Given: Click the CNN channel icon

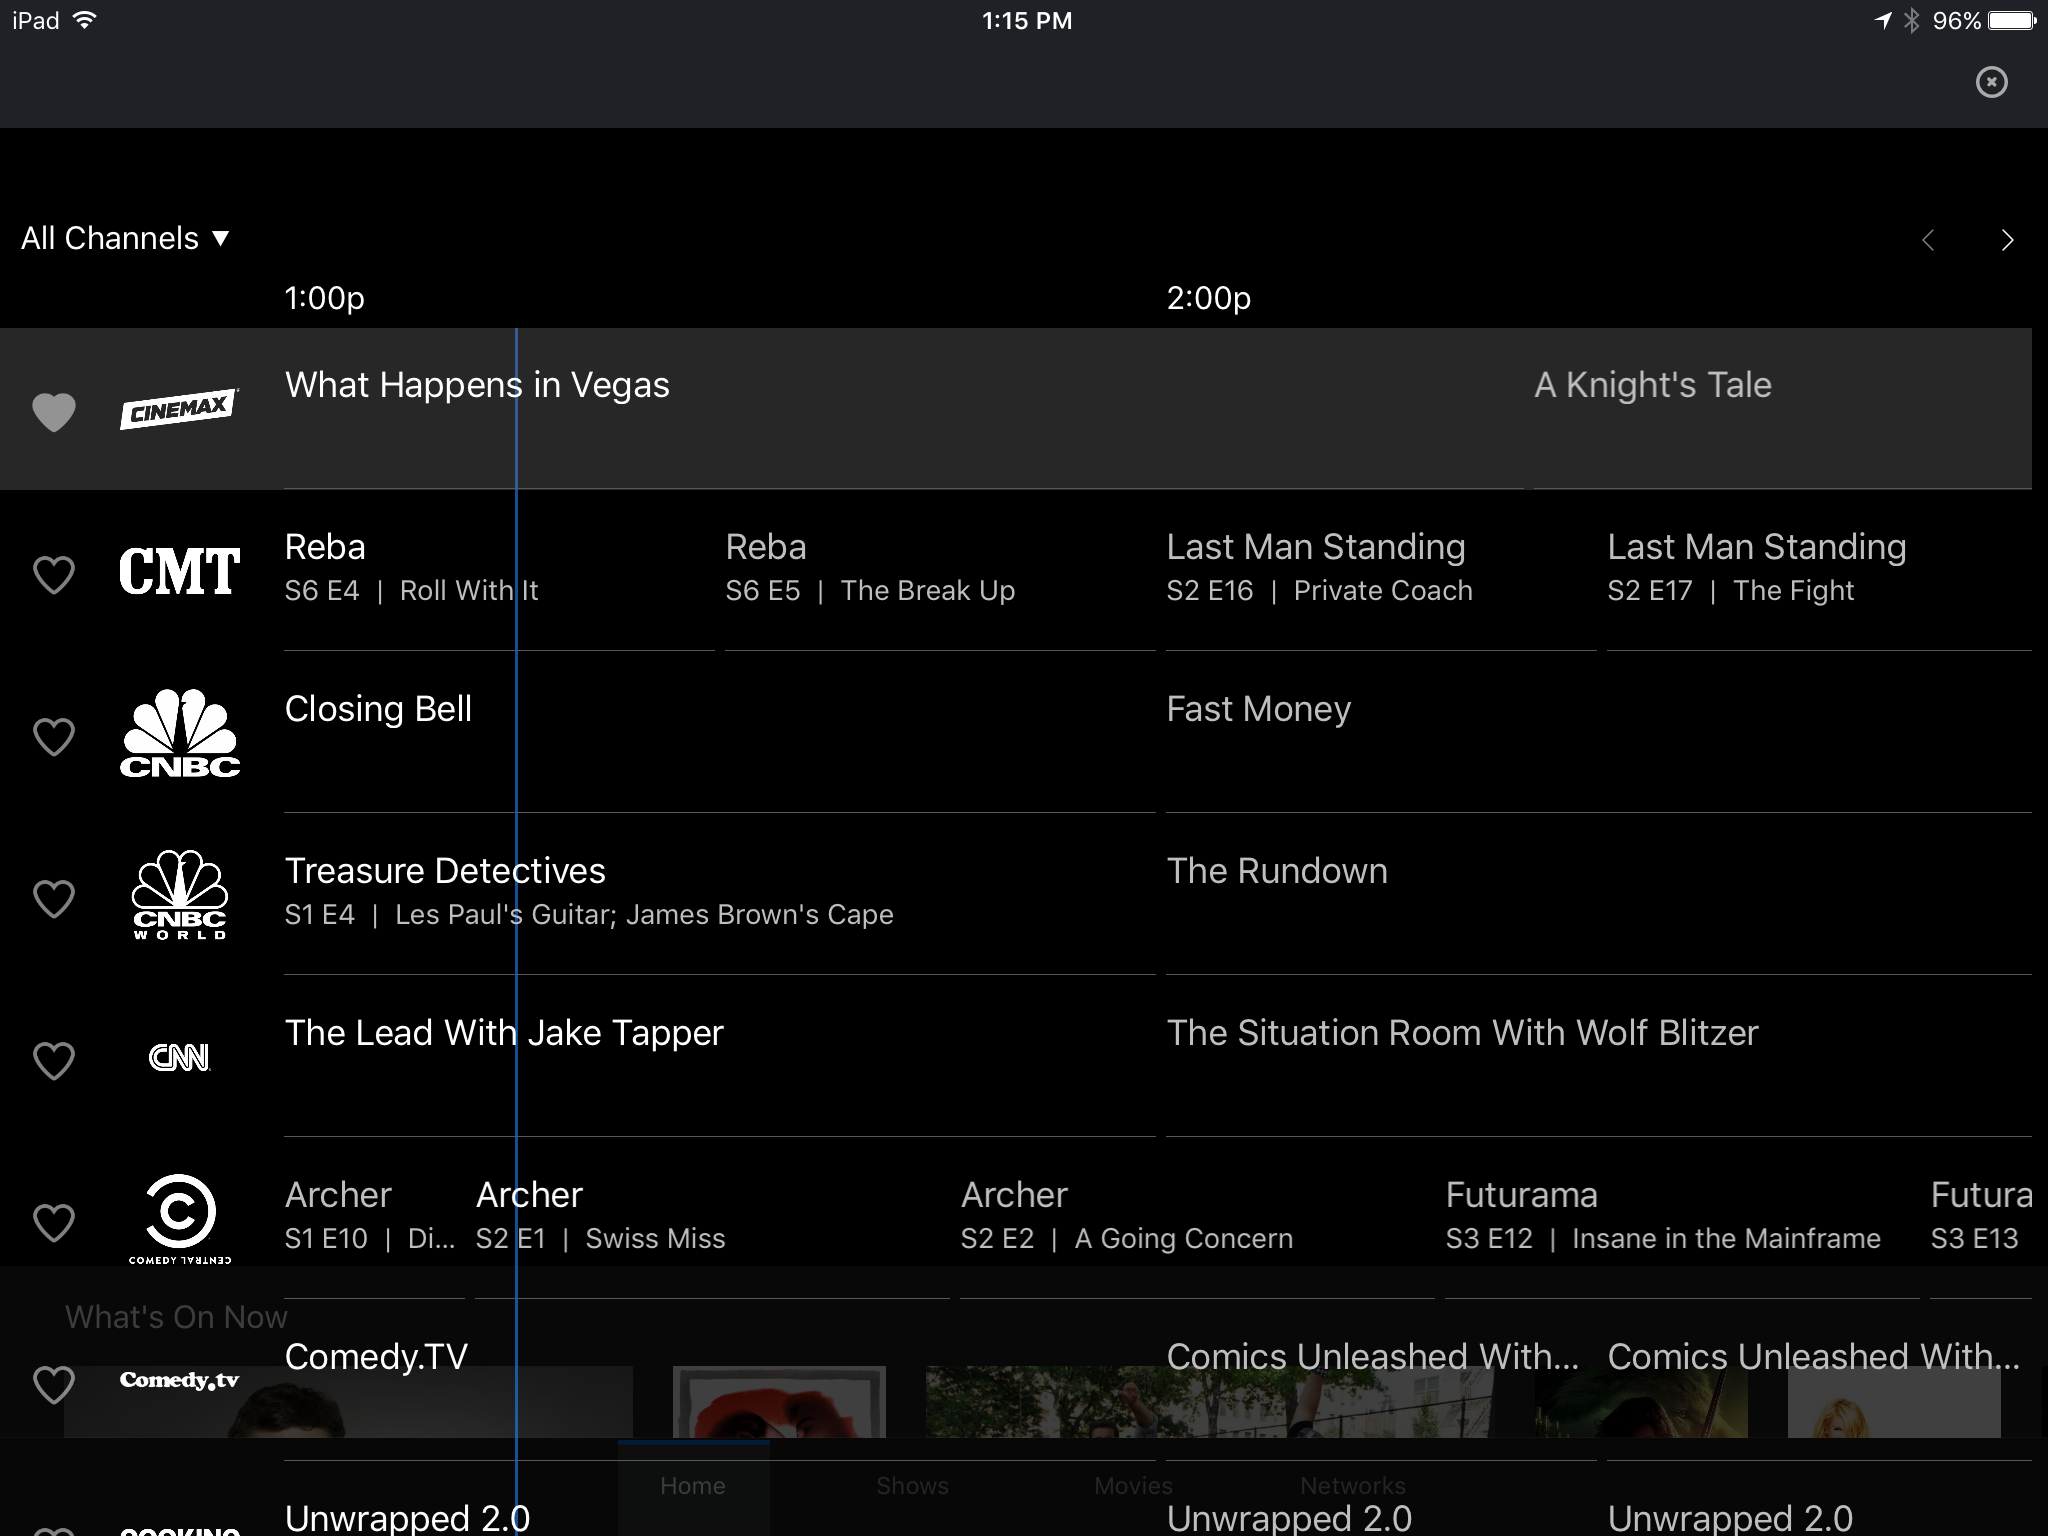Looking at the screenshot, I should click(x=177, y=1057).
